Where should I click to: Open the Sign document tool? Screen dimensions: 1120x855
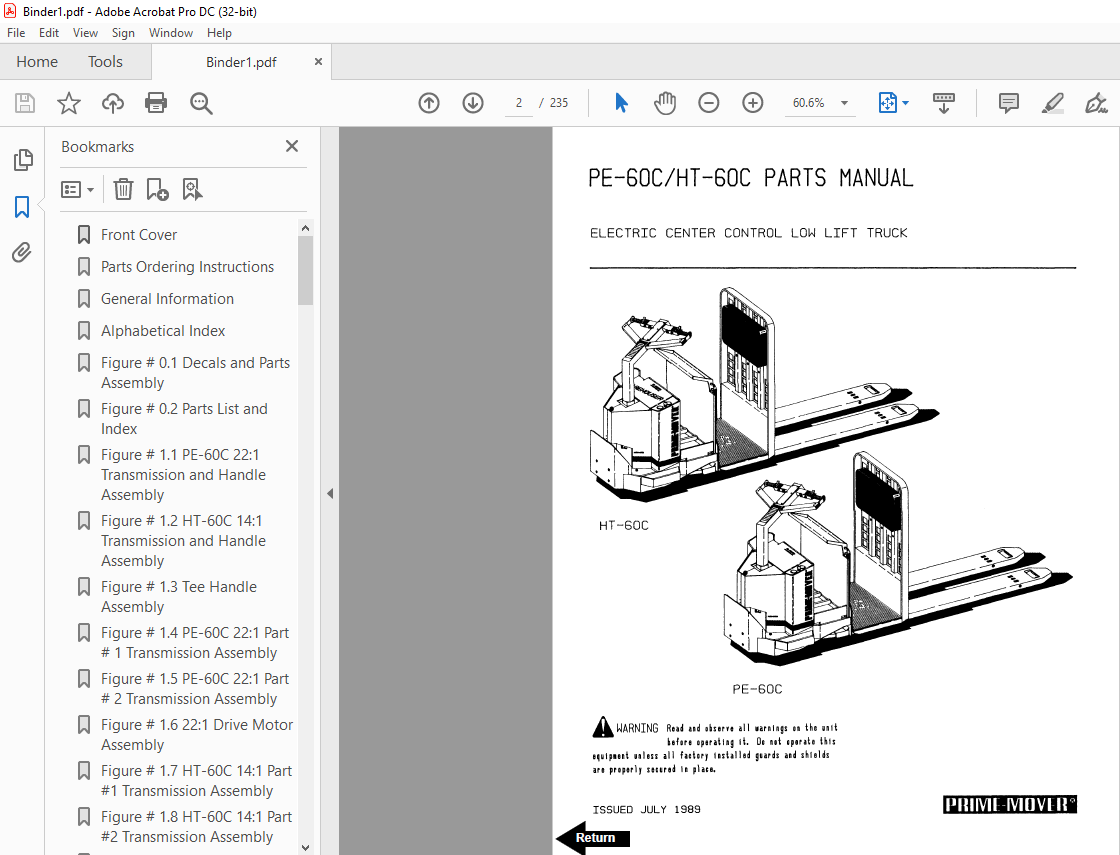1096,103
